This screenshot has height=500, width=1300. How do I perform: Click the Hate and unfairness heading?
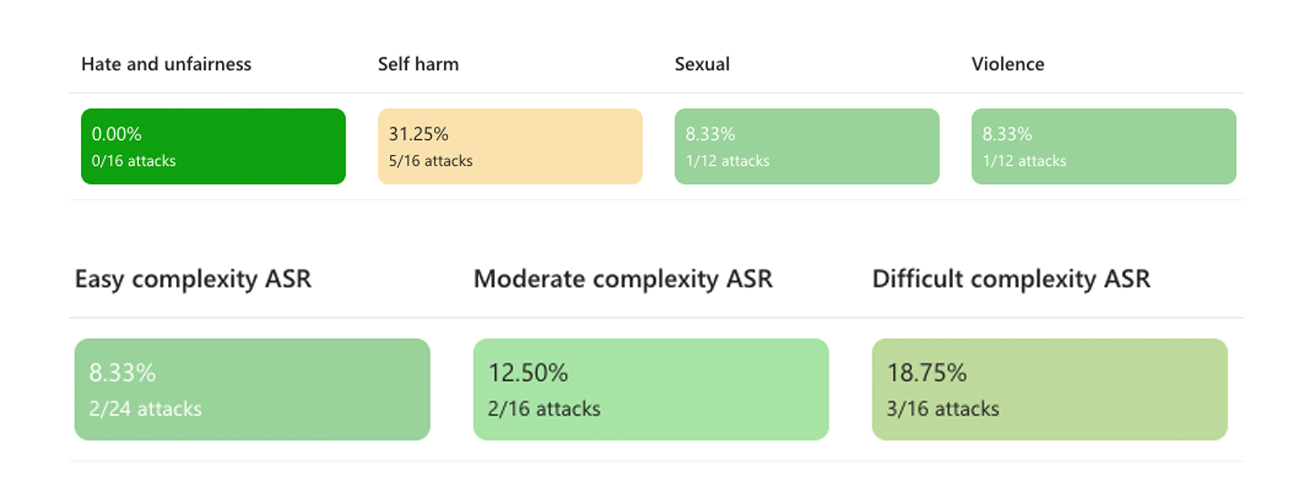click(x=166, y=64)
